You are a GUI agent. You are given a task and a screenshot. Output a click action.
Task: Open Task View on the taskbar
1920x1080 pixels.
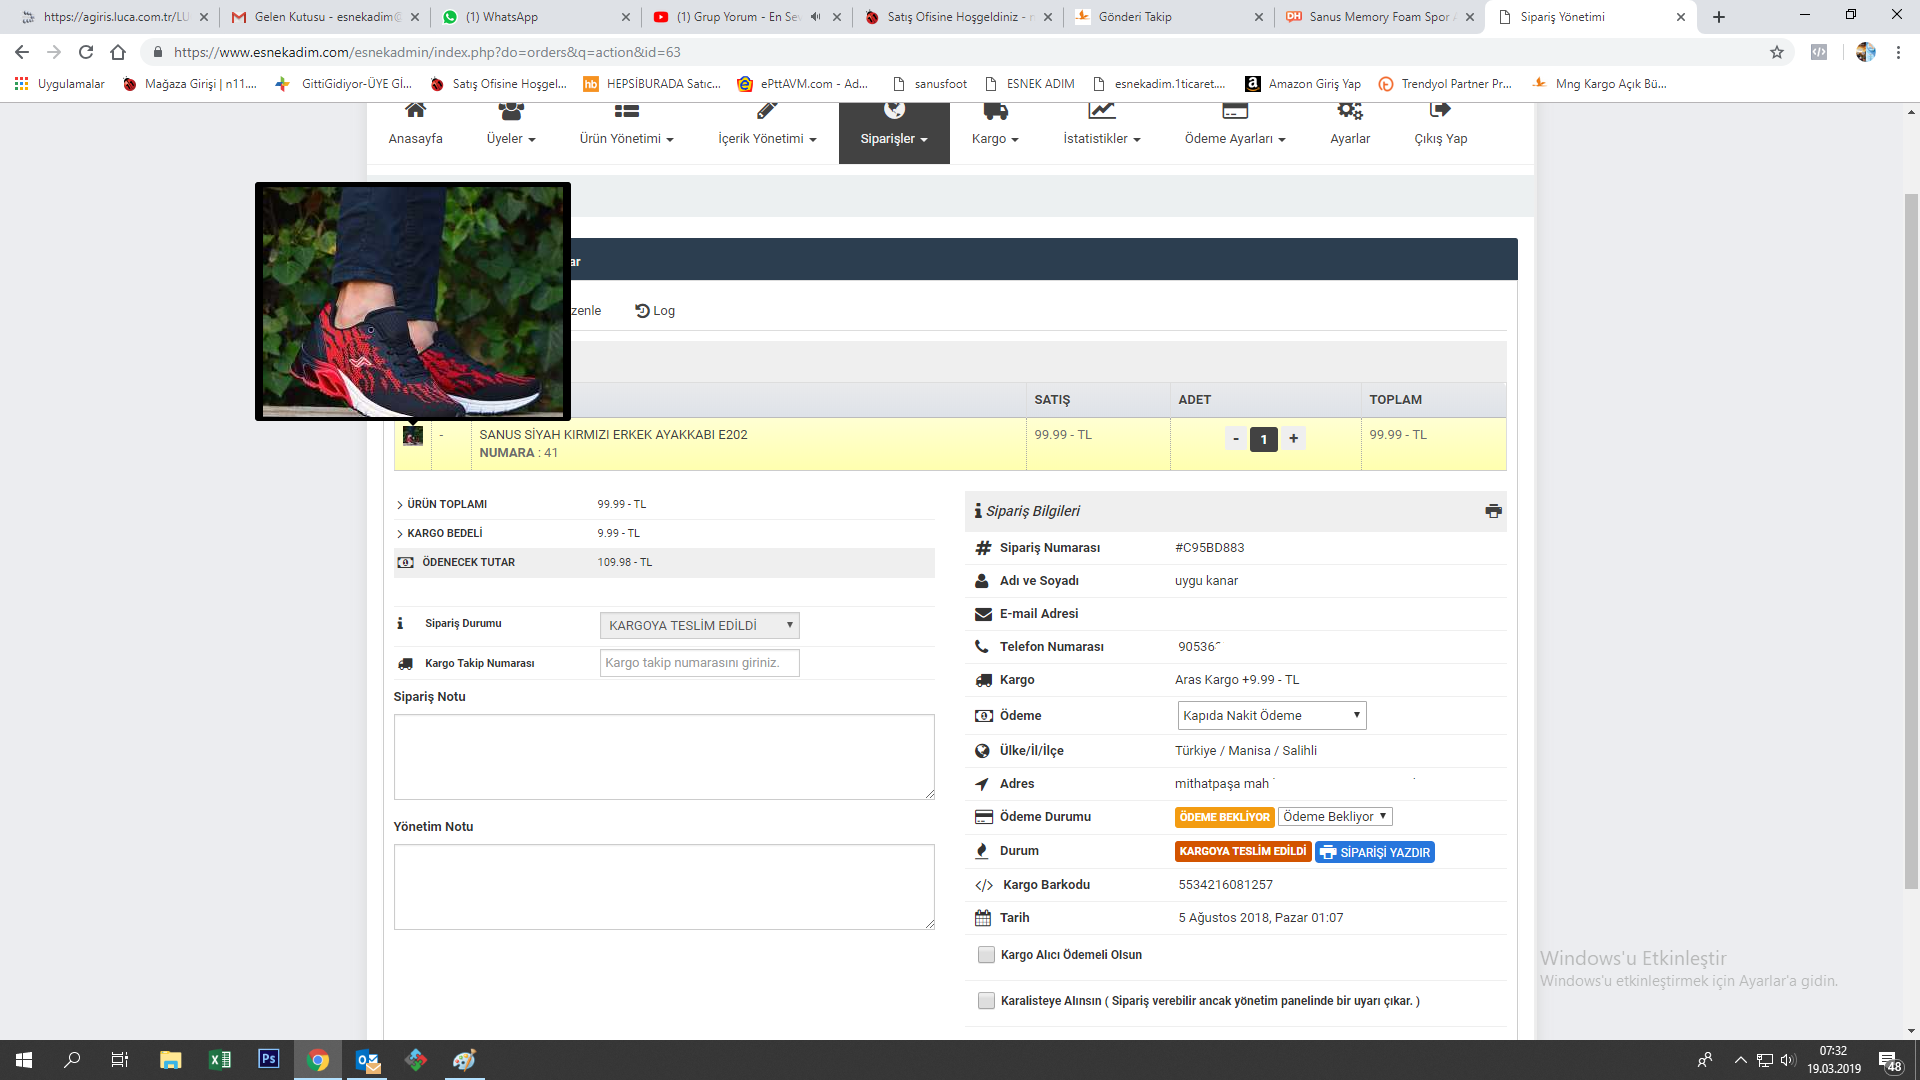click(120, 1060)
